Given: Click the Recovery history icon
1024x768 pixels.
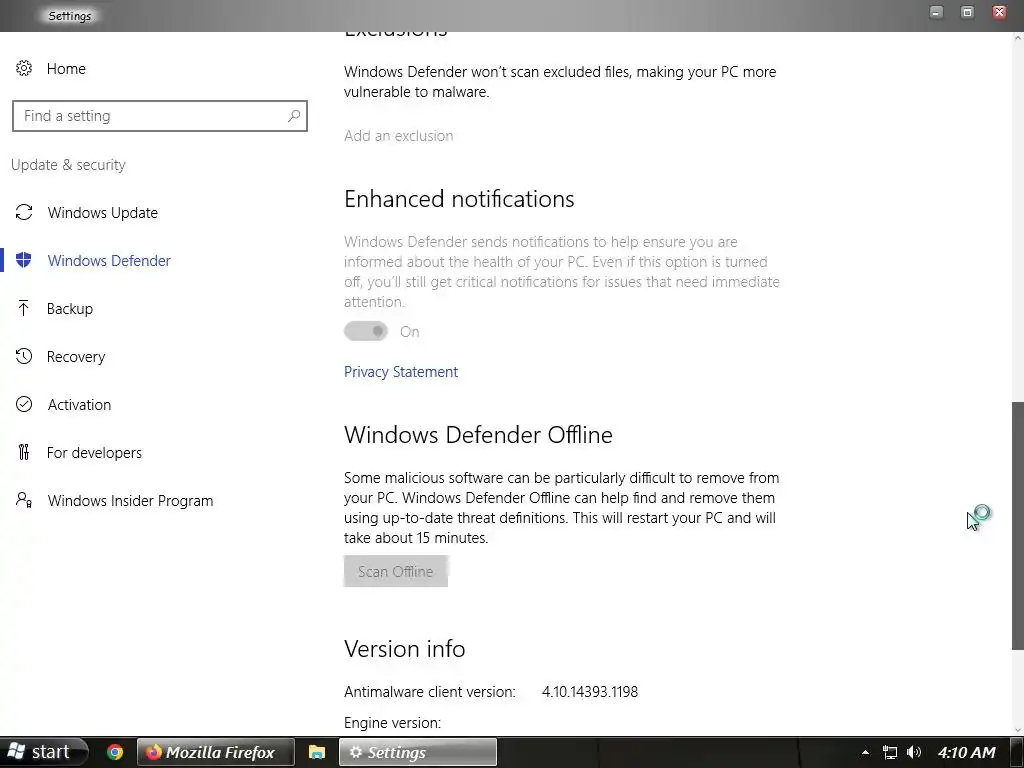Looking at the screenshot, I should [x=24, y=356].
